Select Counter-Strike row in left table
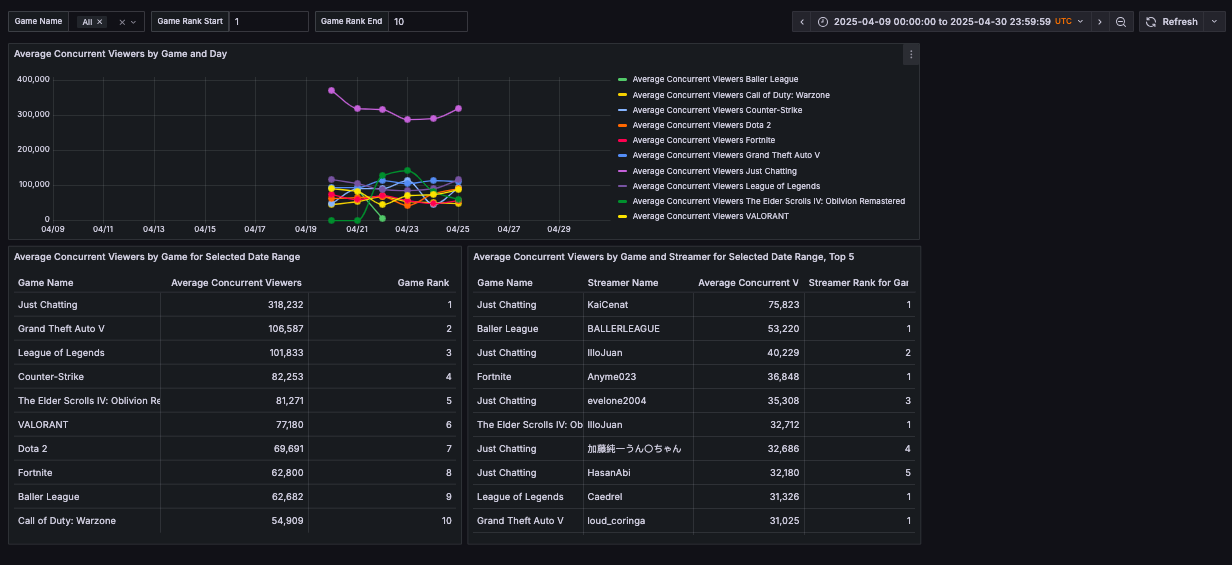Screen dimensions: 1232x565 (235, 377)
